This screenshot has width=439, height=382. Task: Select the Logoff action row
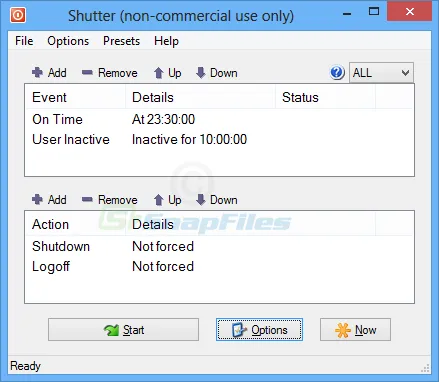[219, 266]
